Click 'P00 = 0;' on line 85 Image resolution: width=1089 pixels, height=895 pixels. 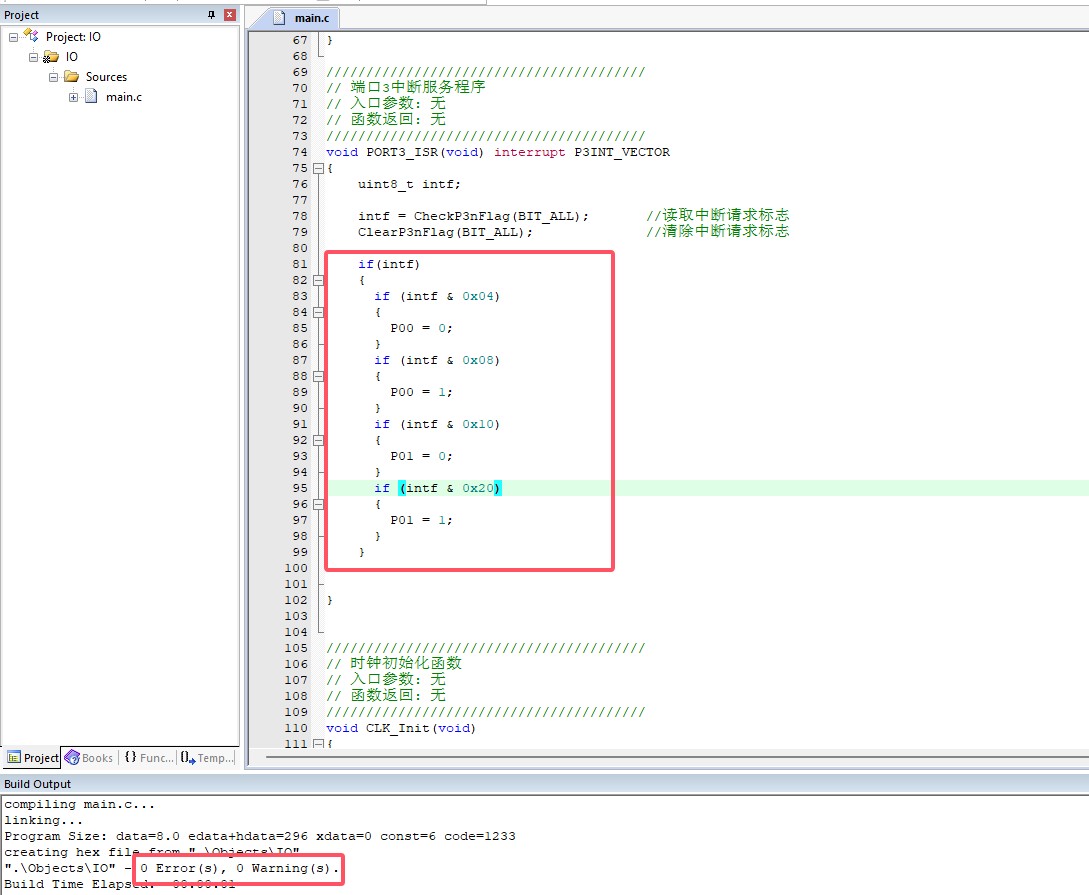[x=421, y=328]
